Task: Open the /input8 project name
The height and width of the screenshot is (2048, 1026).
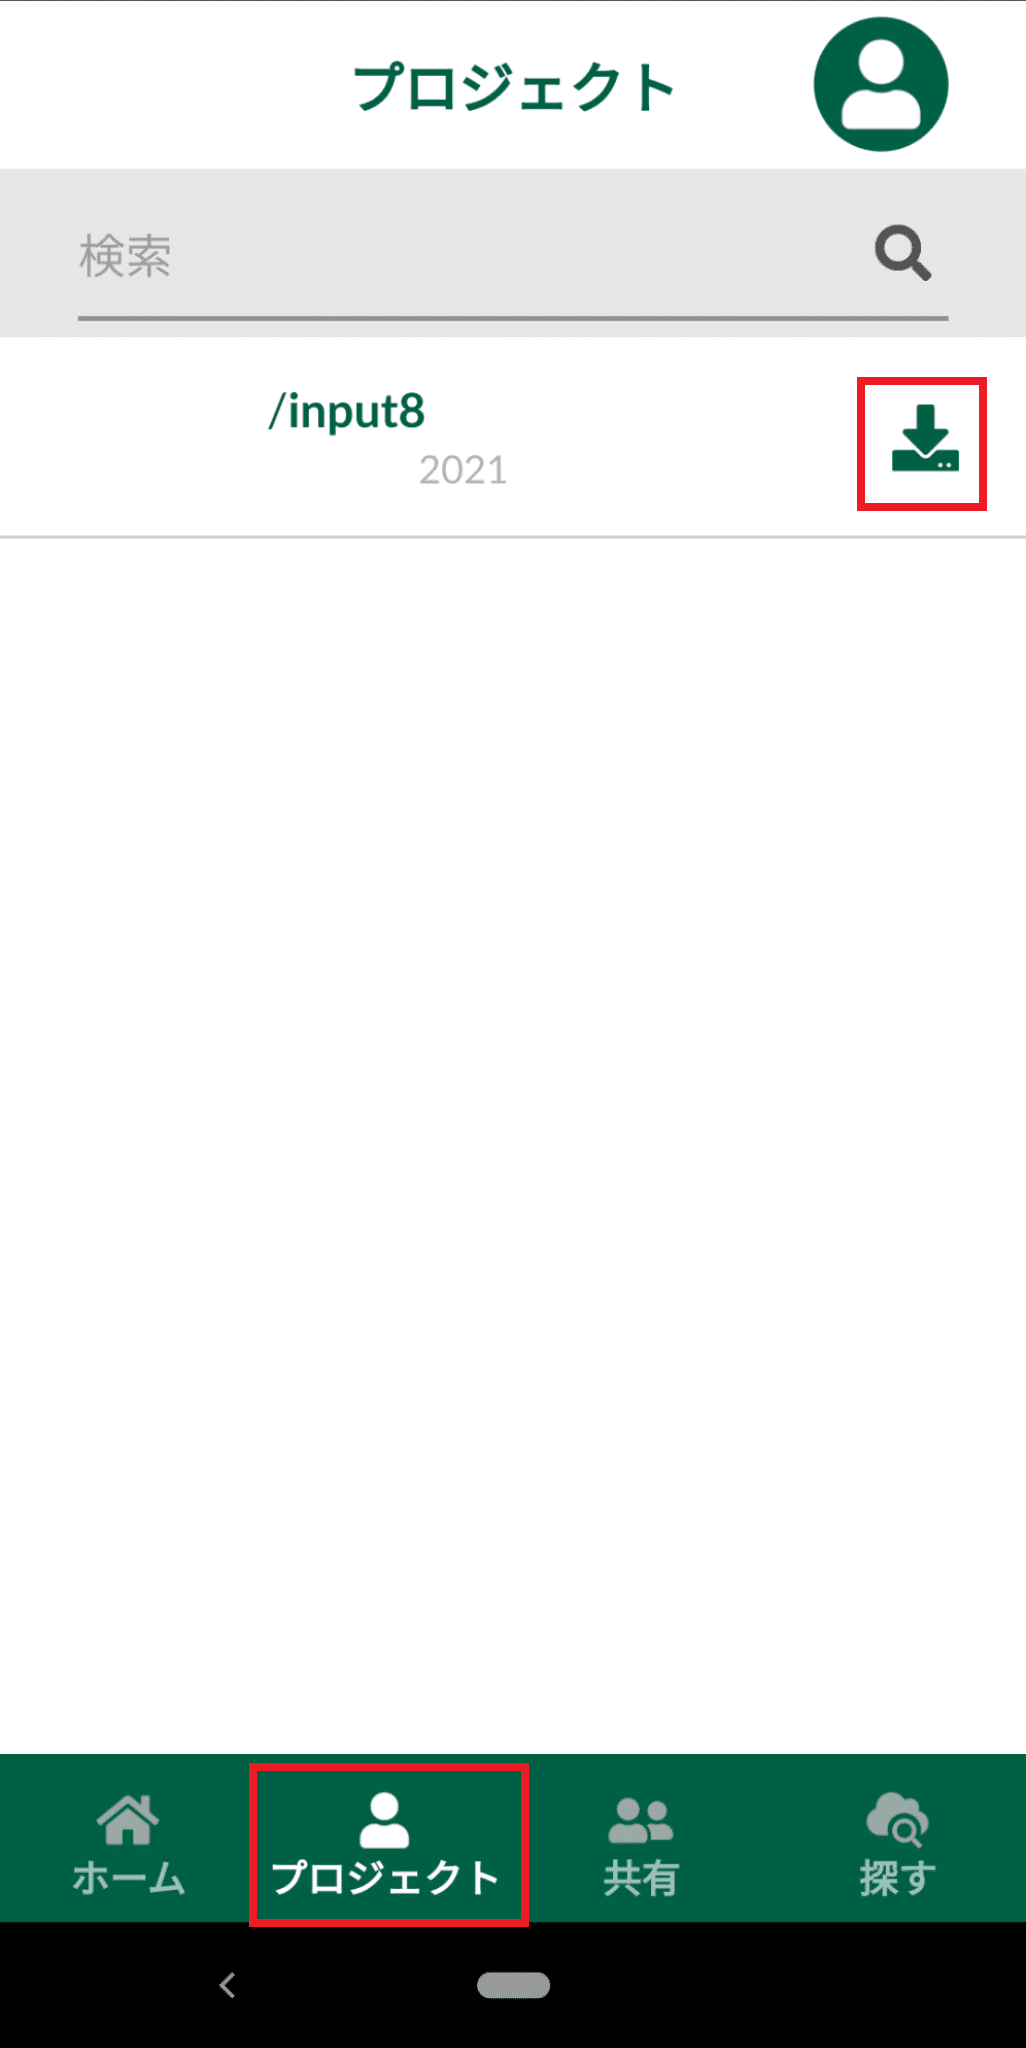Action: (x=347, y=411)
